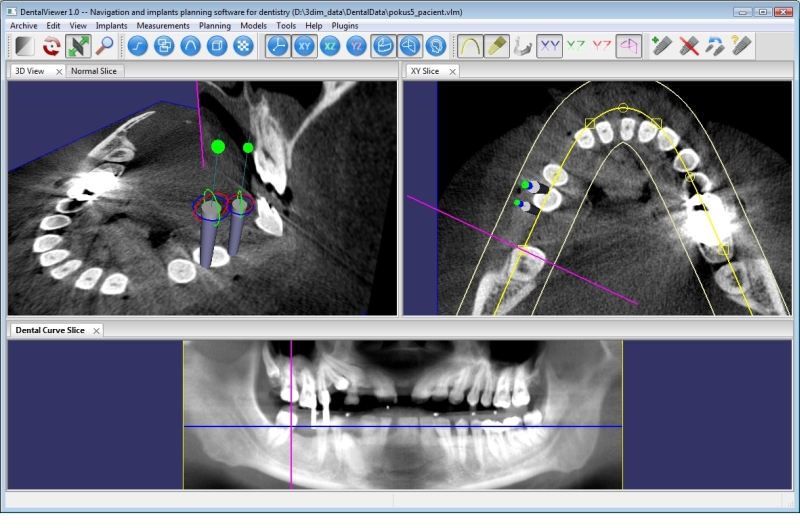Click the blue stacked windows circle icon
Screen dimensions: 800x530
[164, 46]
